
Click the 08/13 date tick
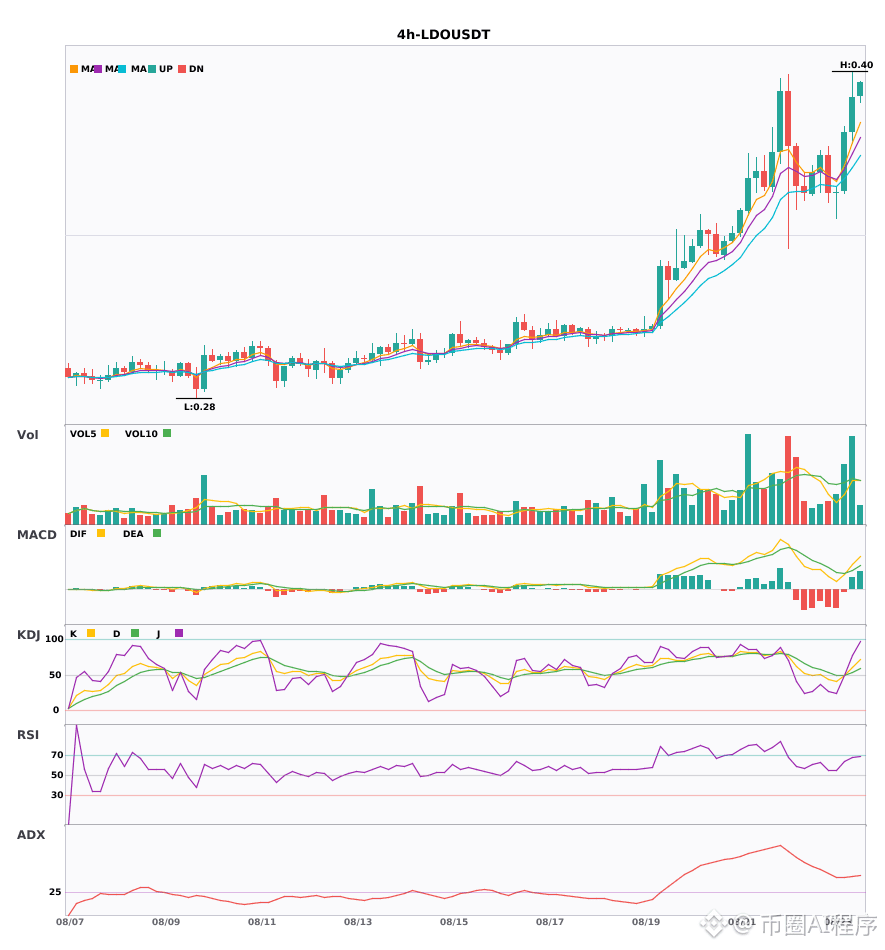pyautogui.click(x=358, y=922)
